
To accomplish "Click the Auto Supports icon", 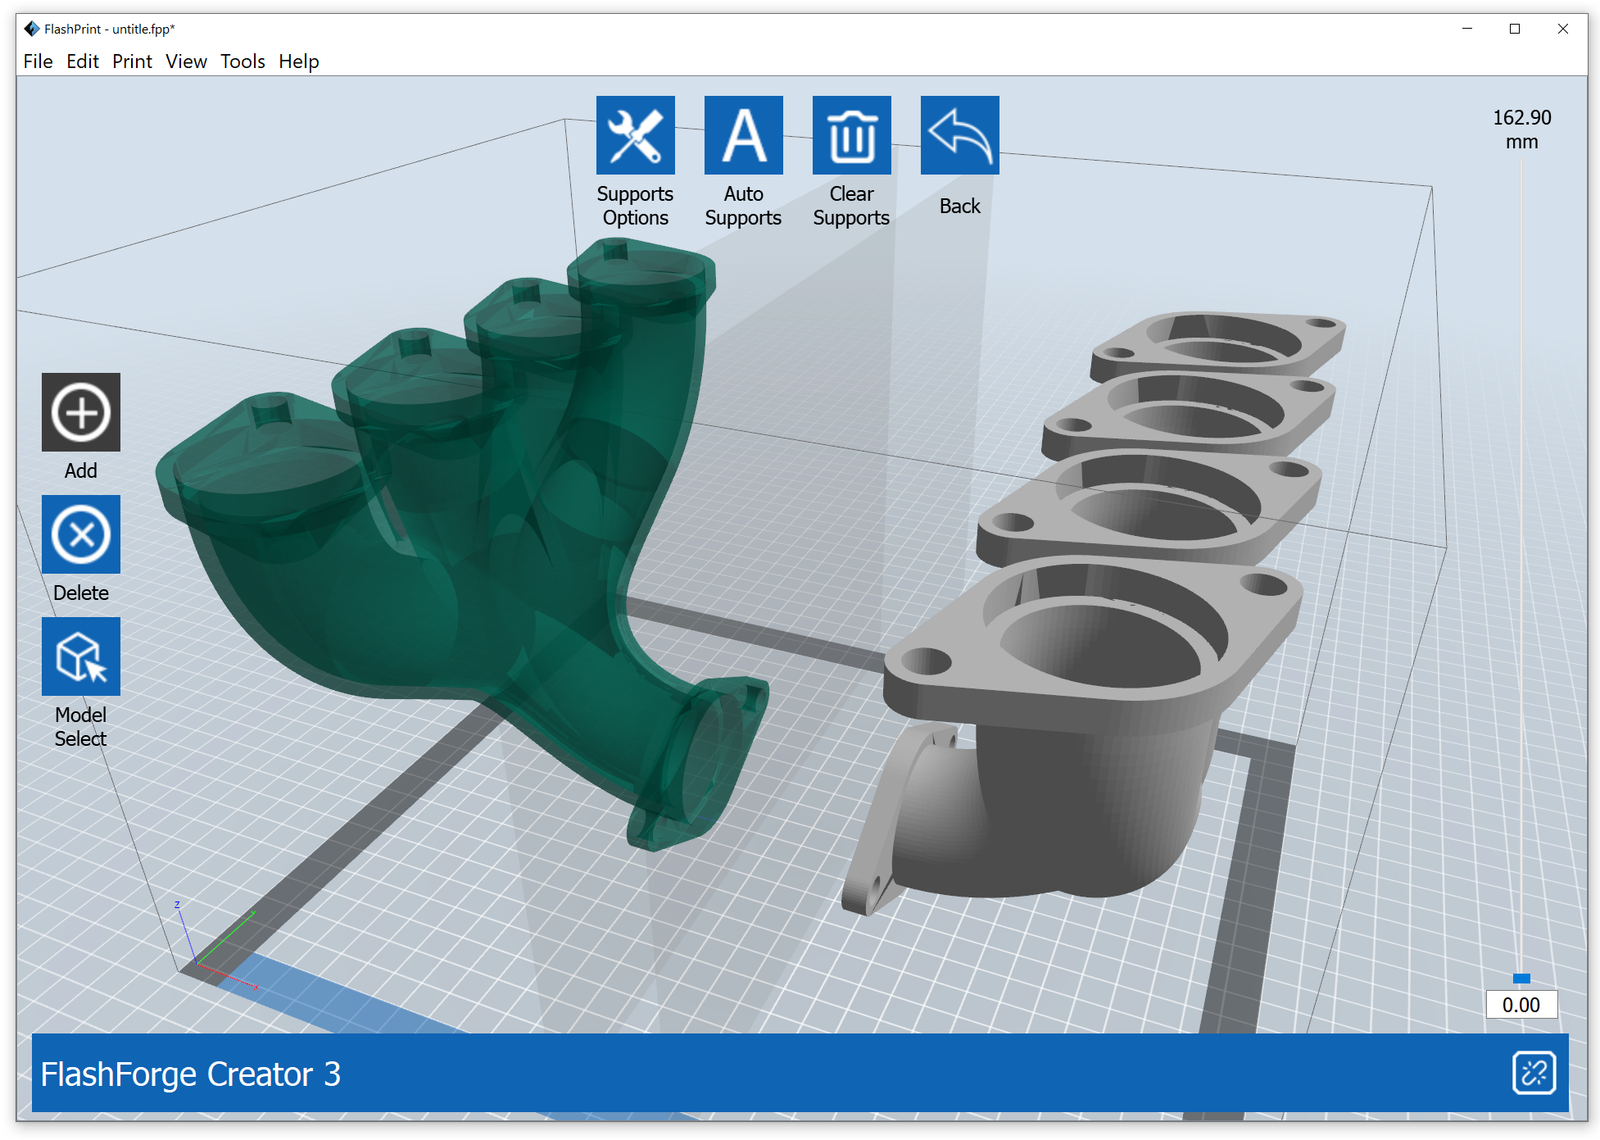I will click(743, 136).
